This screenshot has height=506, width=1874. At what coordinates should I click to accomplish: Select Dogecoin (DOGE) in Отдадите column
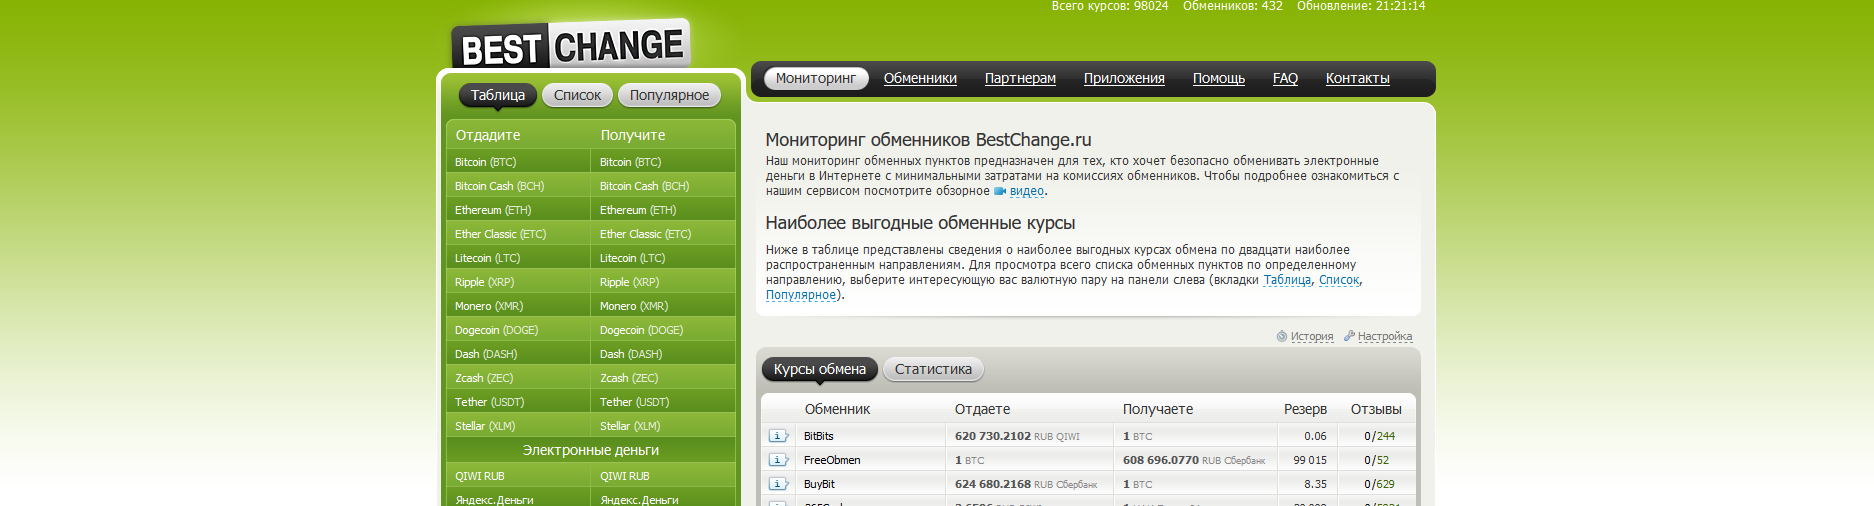tap(518, 330)
